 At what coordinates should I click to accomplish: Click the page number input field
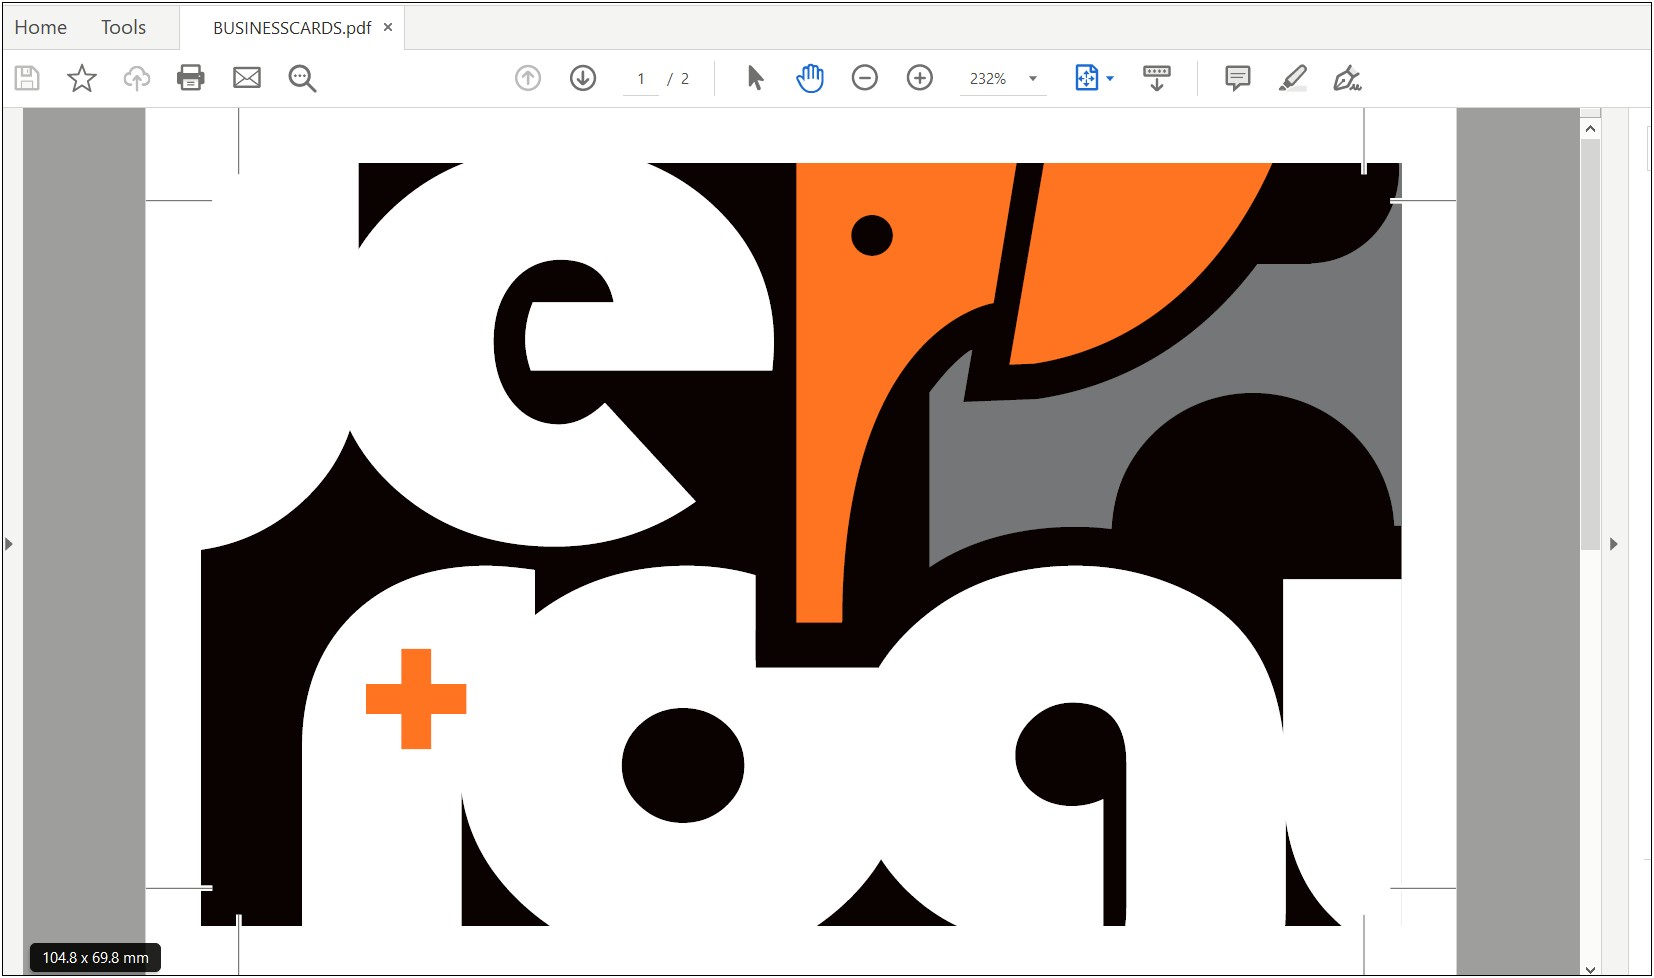(x=641, y=78)
